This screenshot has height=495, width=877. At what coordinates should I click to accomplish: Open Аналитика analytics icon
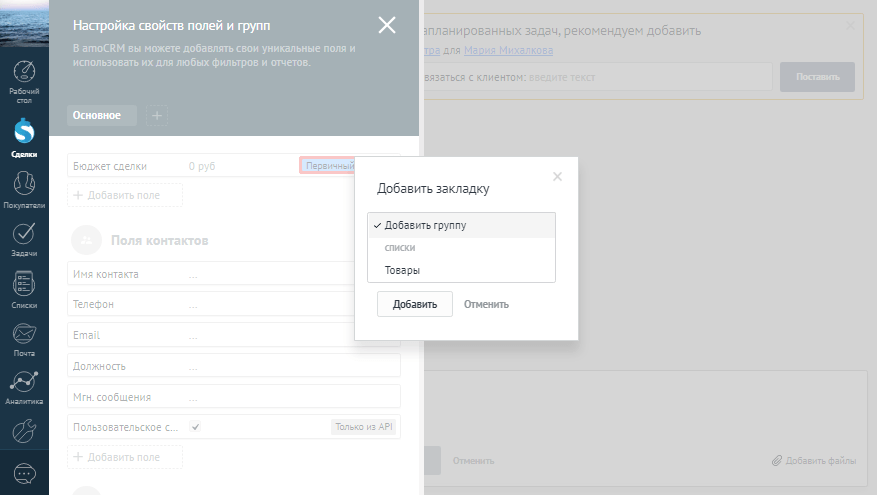point(24,387)
